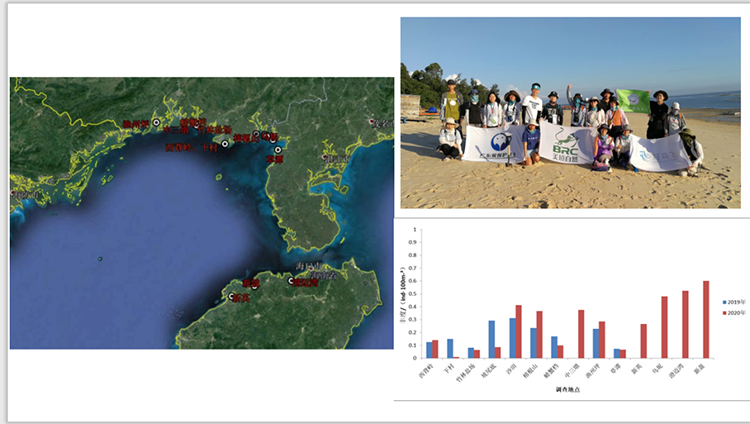
Task: Click the small island in the middle of sea
Action: tap(99, 259)
